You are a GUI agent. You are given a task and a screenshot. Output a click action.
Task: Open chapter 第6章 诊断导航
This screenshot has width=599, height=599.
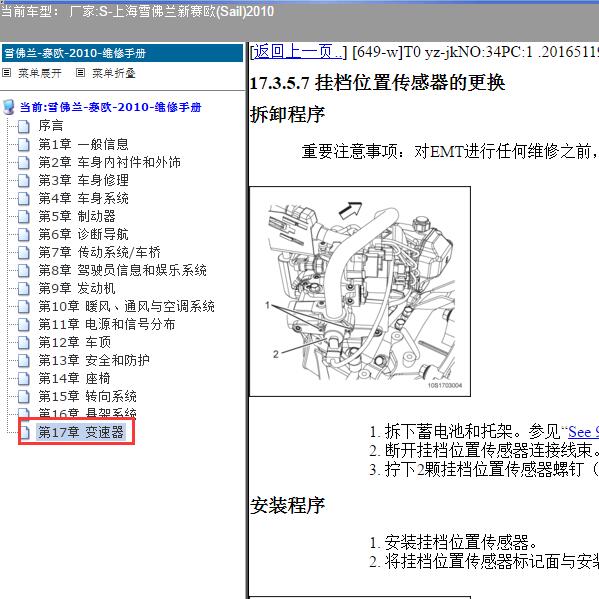(x=83, y=234)
